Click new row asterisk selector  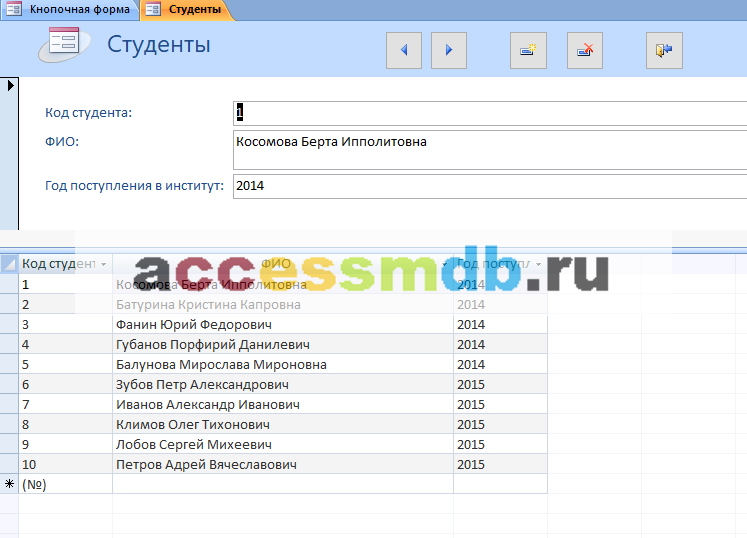[x=9, y=484]
